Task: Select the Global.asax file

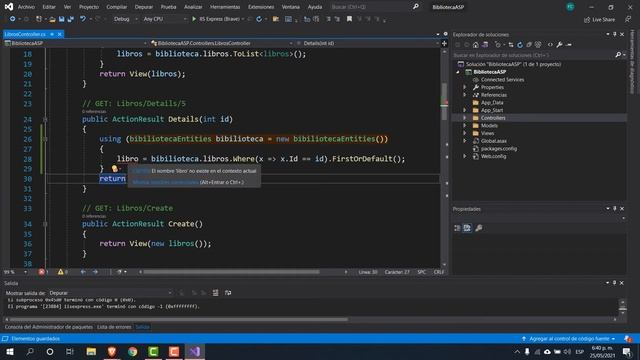Action: 493,141
